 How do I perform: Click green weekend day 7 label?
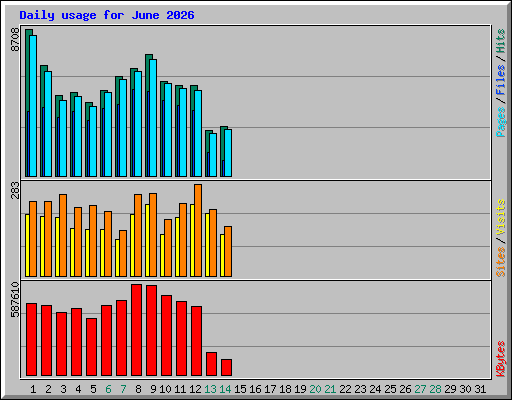click(x=123, y=389)
